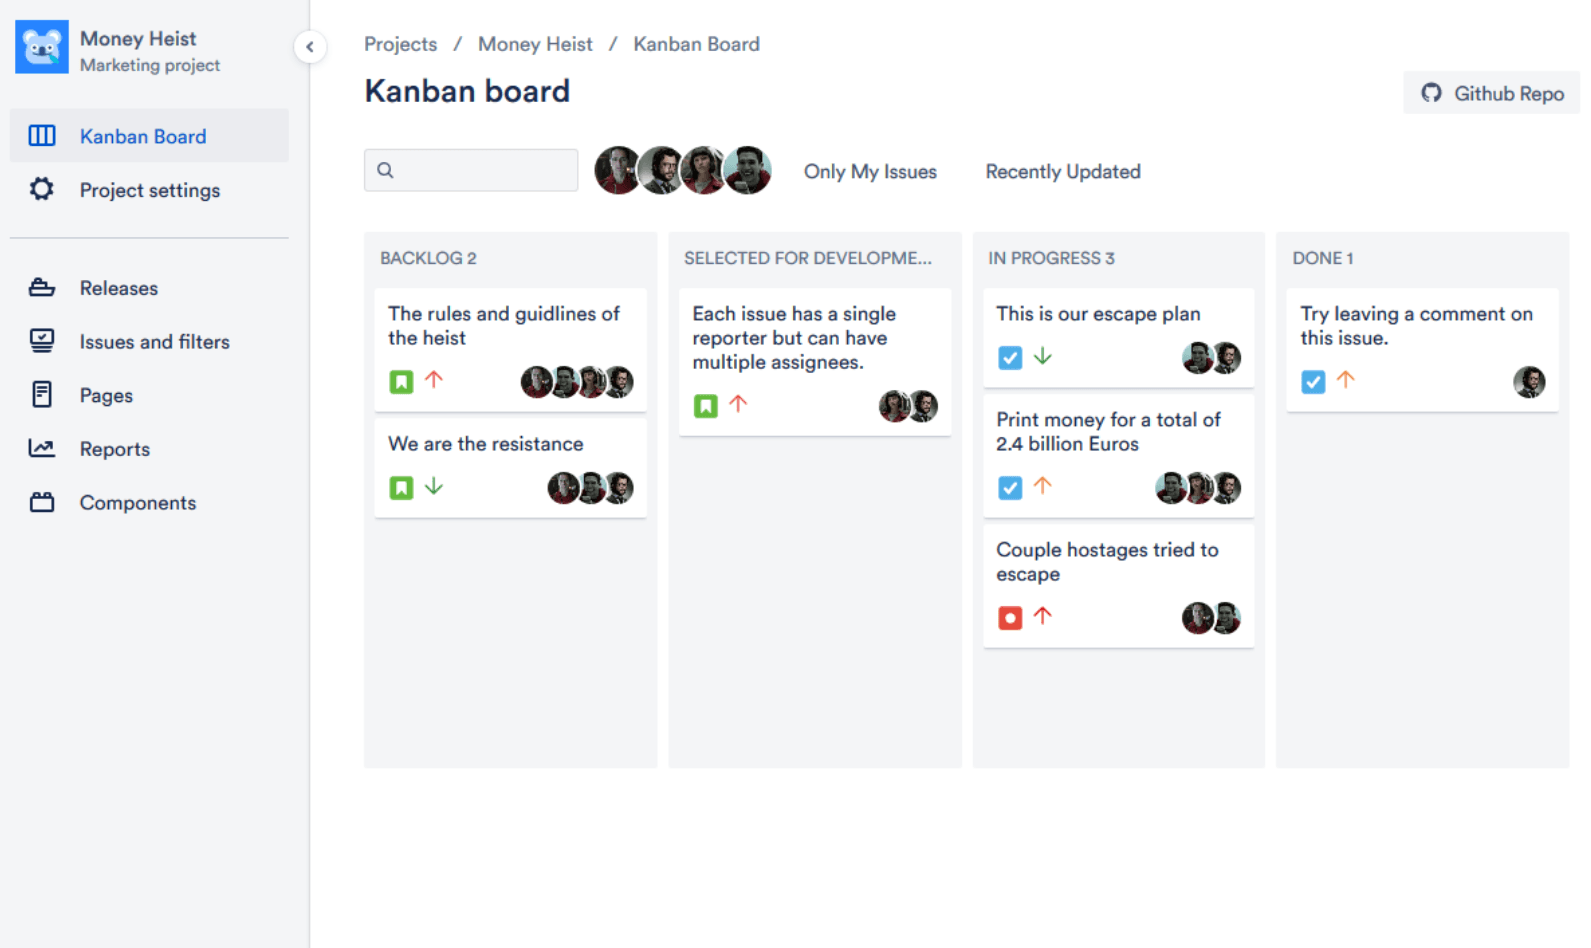
Task: Toggle the first user avatar filter
Action: (618, 170)
